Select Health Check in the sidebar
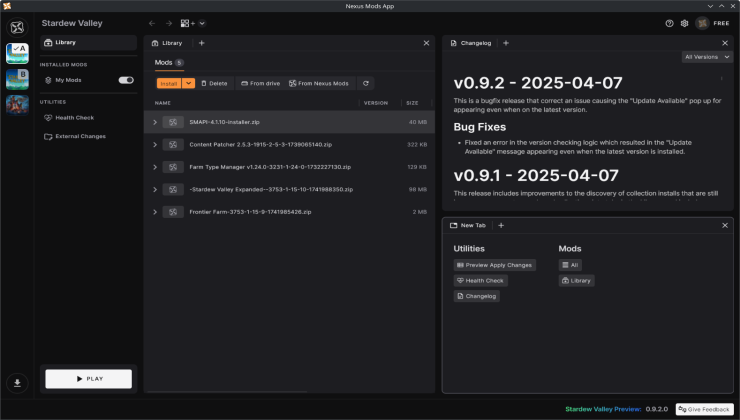 (x=75, y=117)
